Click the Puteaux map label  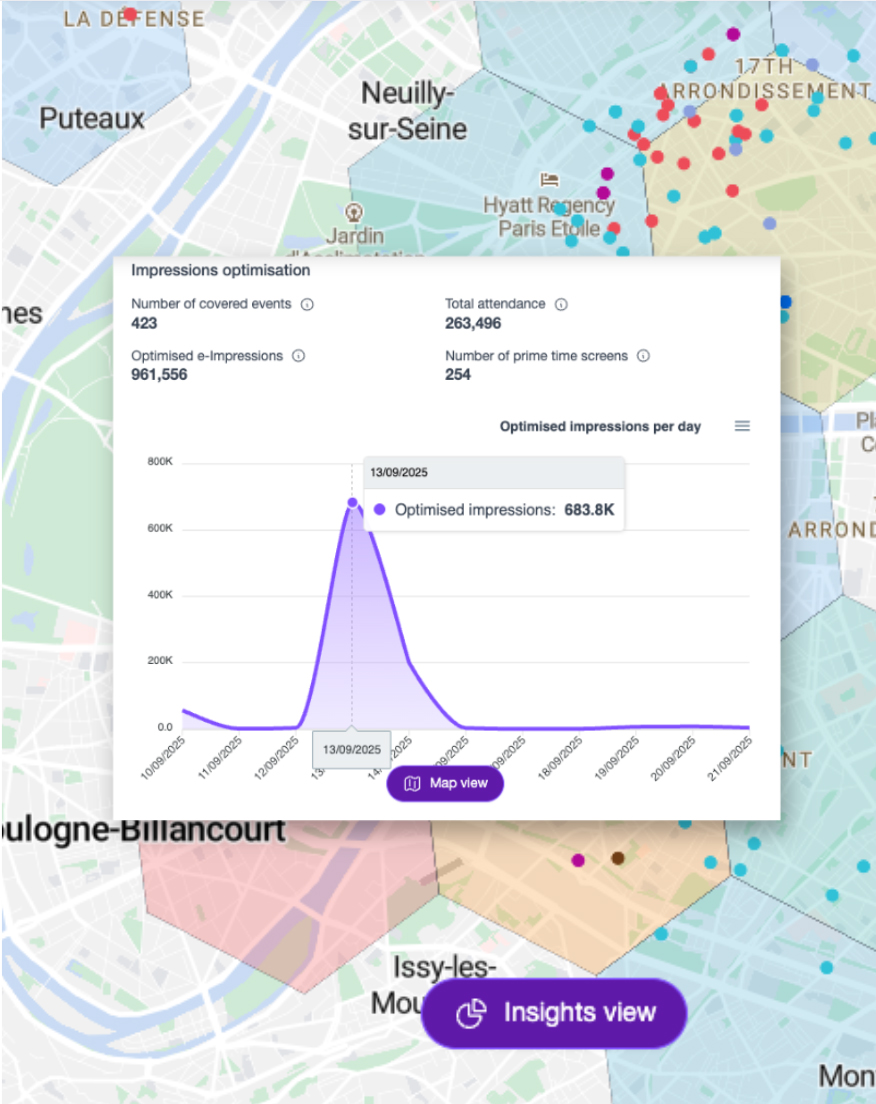pyautogui.click(x=92, y=119)
